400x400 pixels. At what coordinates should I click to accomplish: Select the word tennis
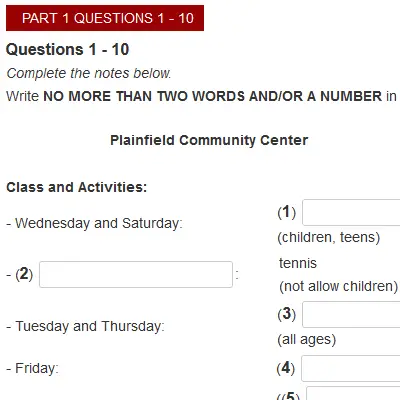point(298,263)
